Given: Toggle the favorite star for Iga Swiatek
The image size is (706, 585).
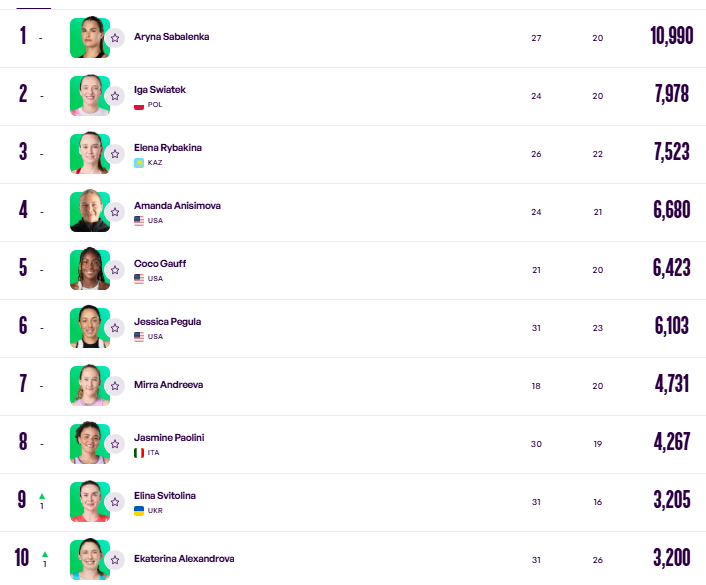Looking at the screenshot, I should pyautogui.click(x=115, y=96).
